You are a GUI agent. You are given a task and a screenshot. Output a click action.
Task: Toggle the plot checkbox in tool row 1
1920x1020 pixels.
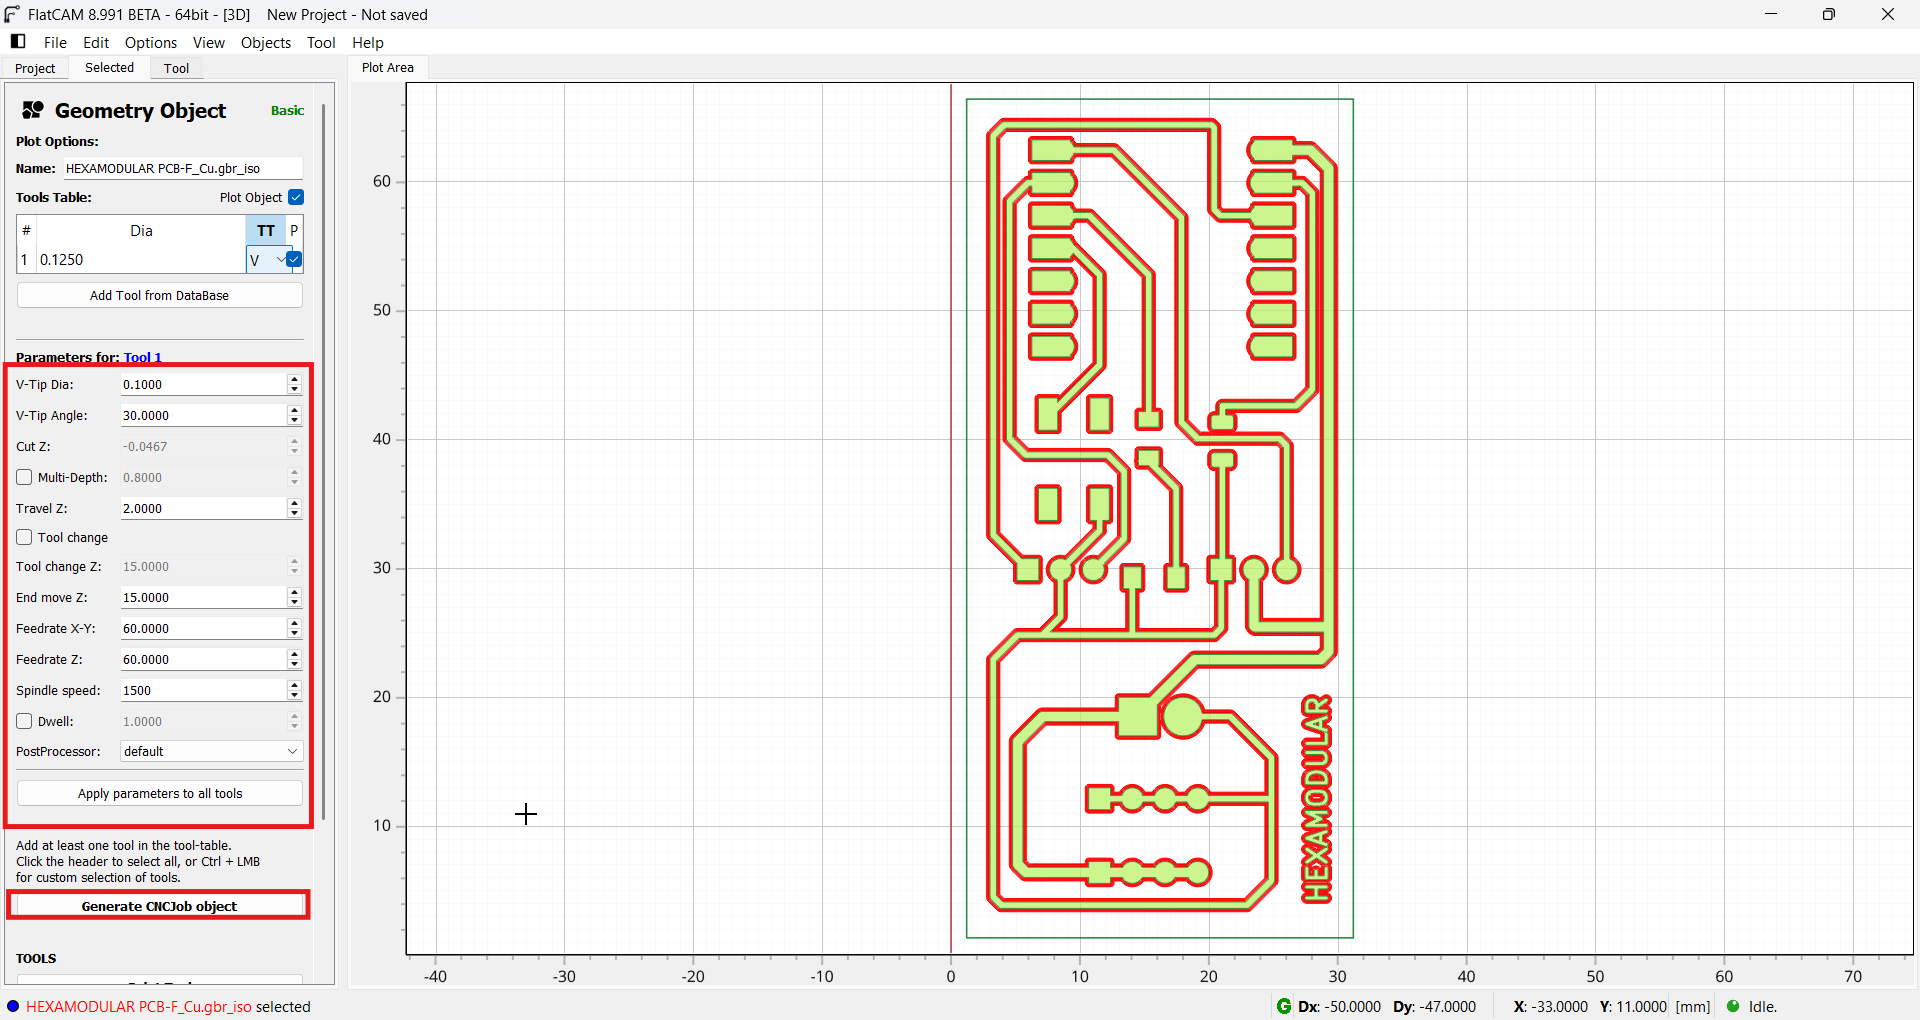coord(294,259)
